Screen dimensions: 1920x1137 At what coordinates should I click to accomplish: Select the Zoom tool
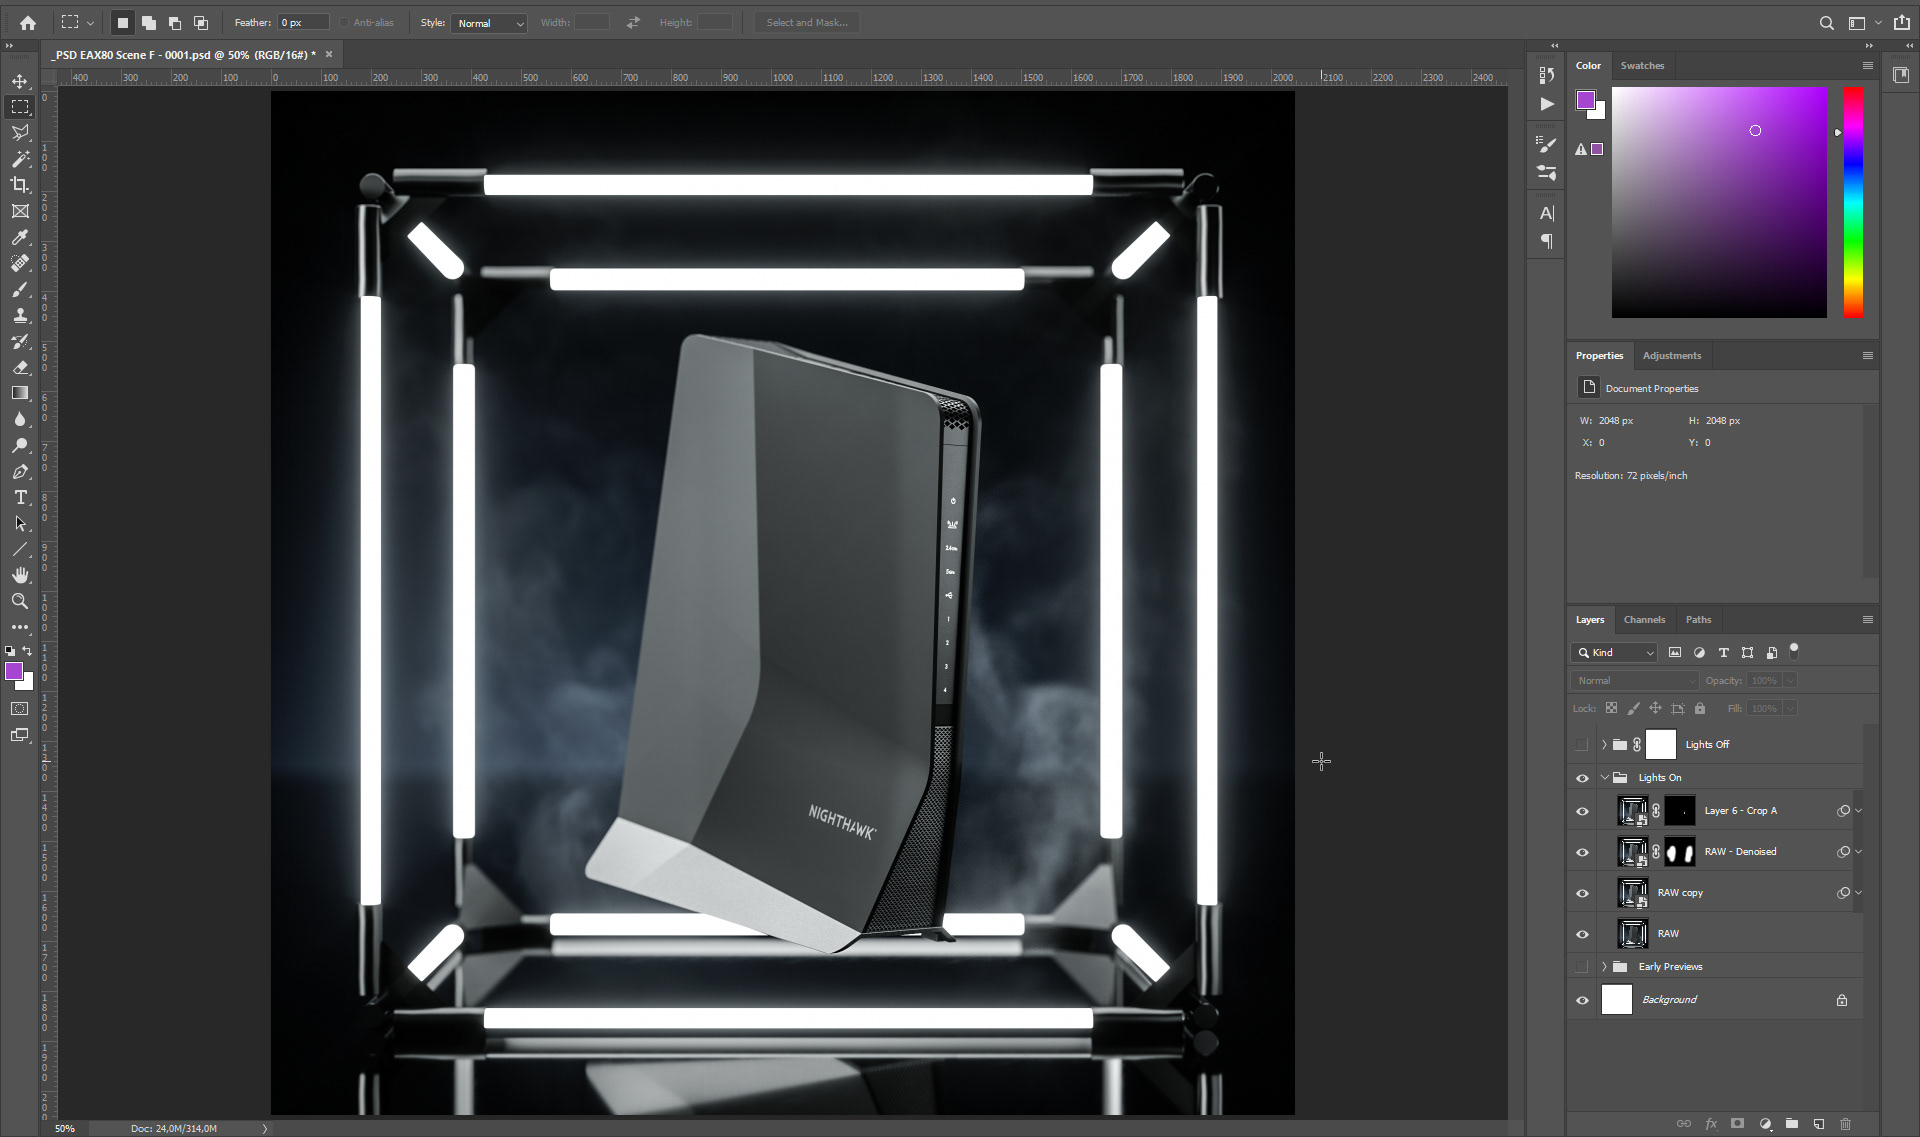[20, 601]
